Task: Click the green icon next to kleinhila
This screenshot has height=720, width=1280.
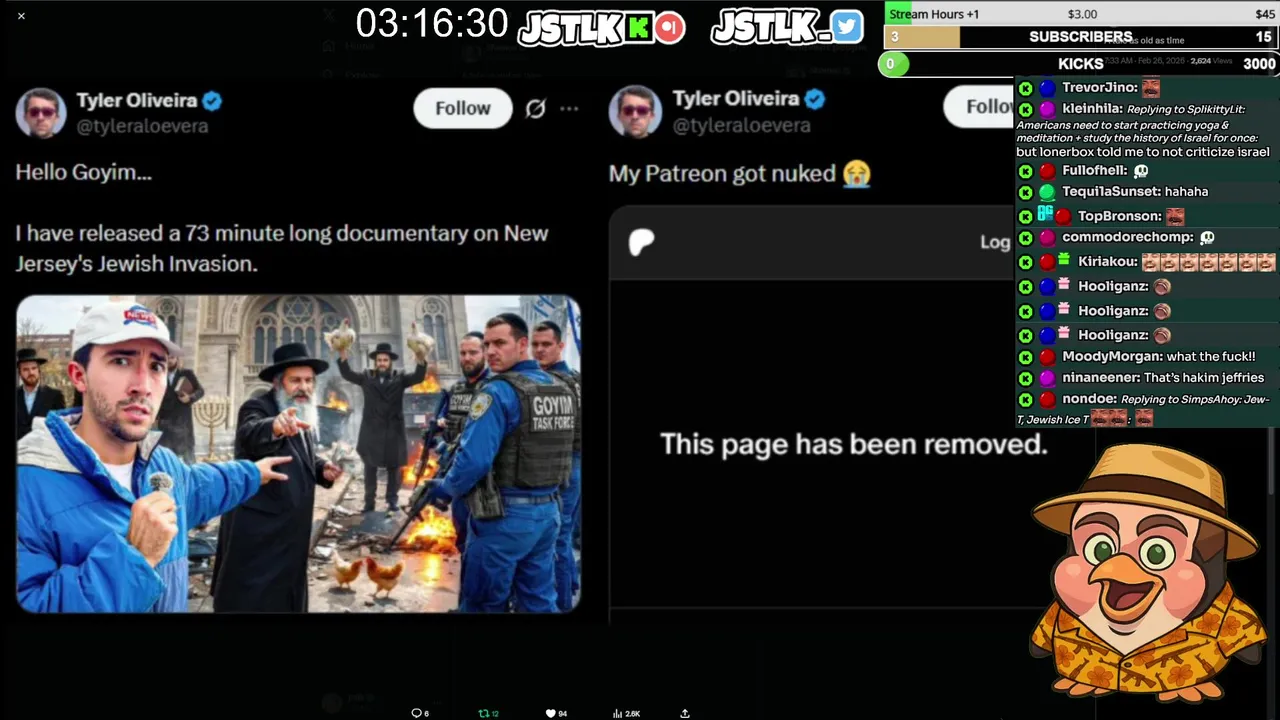Action: [x=1025, y=109]
